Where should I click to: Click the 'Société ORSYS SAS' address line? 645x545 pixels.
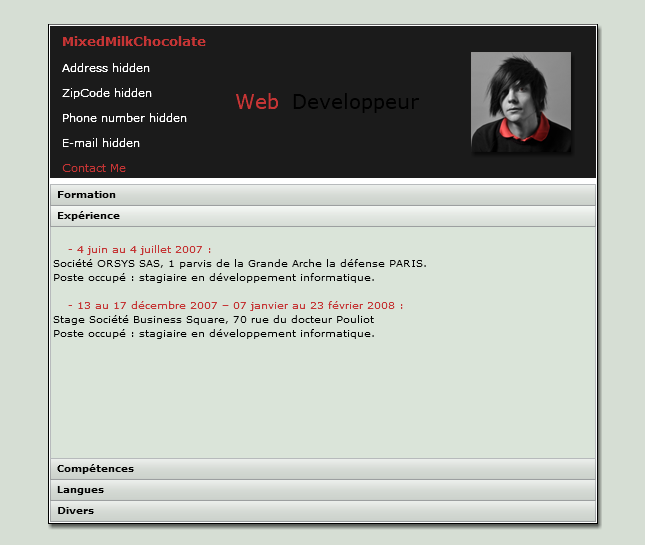point(240,264)
